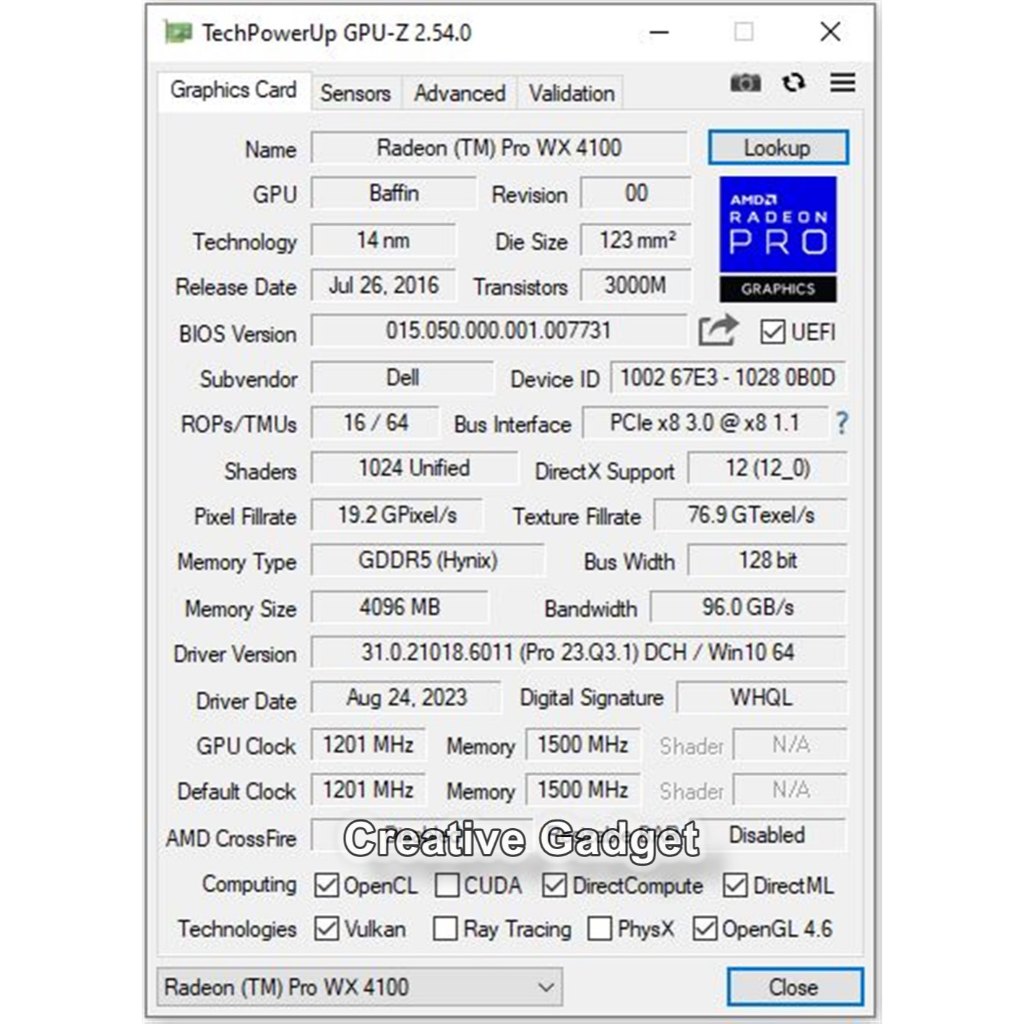Open the Advanced tab
This screenshot has width=1024, height=1024.
pos(459,93)
